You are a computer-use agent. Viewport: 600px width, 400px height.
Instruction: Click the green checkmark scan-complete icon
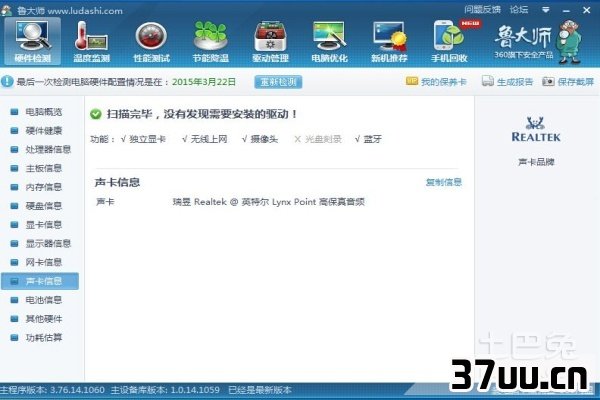[x=96, y=114]
